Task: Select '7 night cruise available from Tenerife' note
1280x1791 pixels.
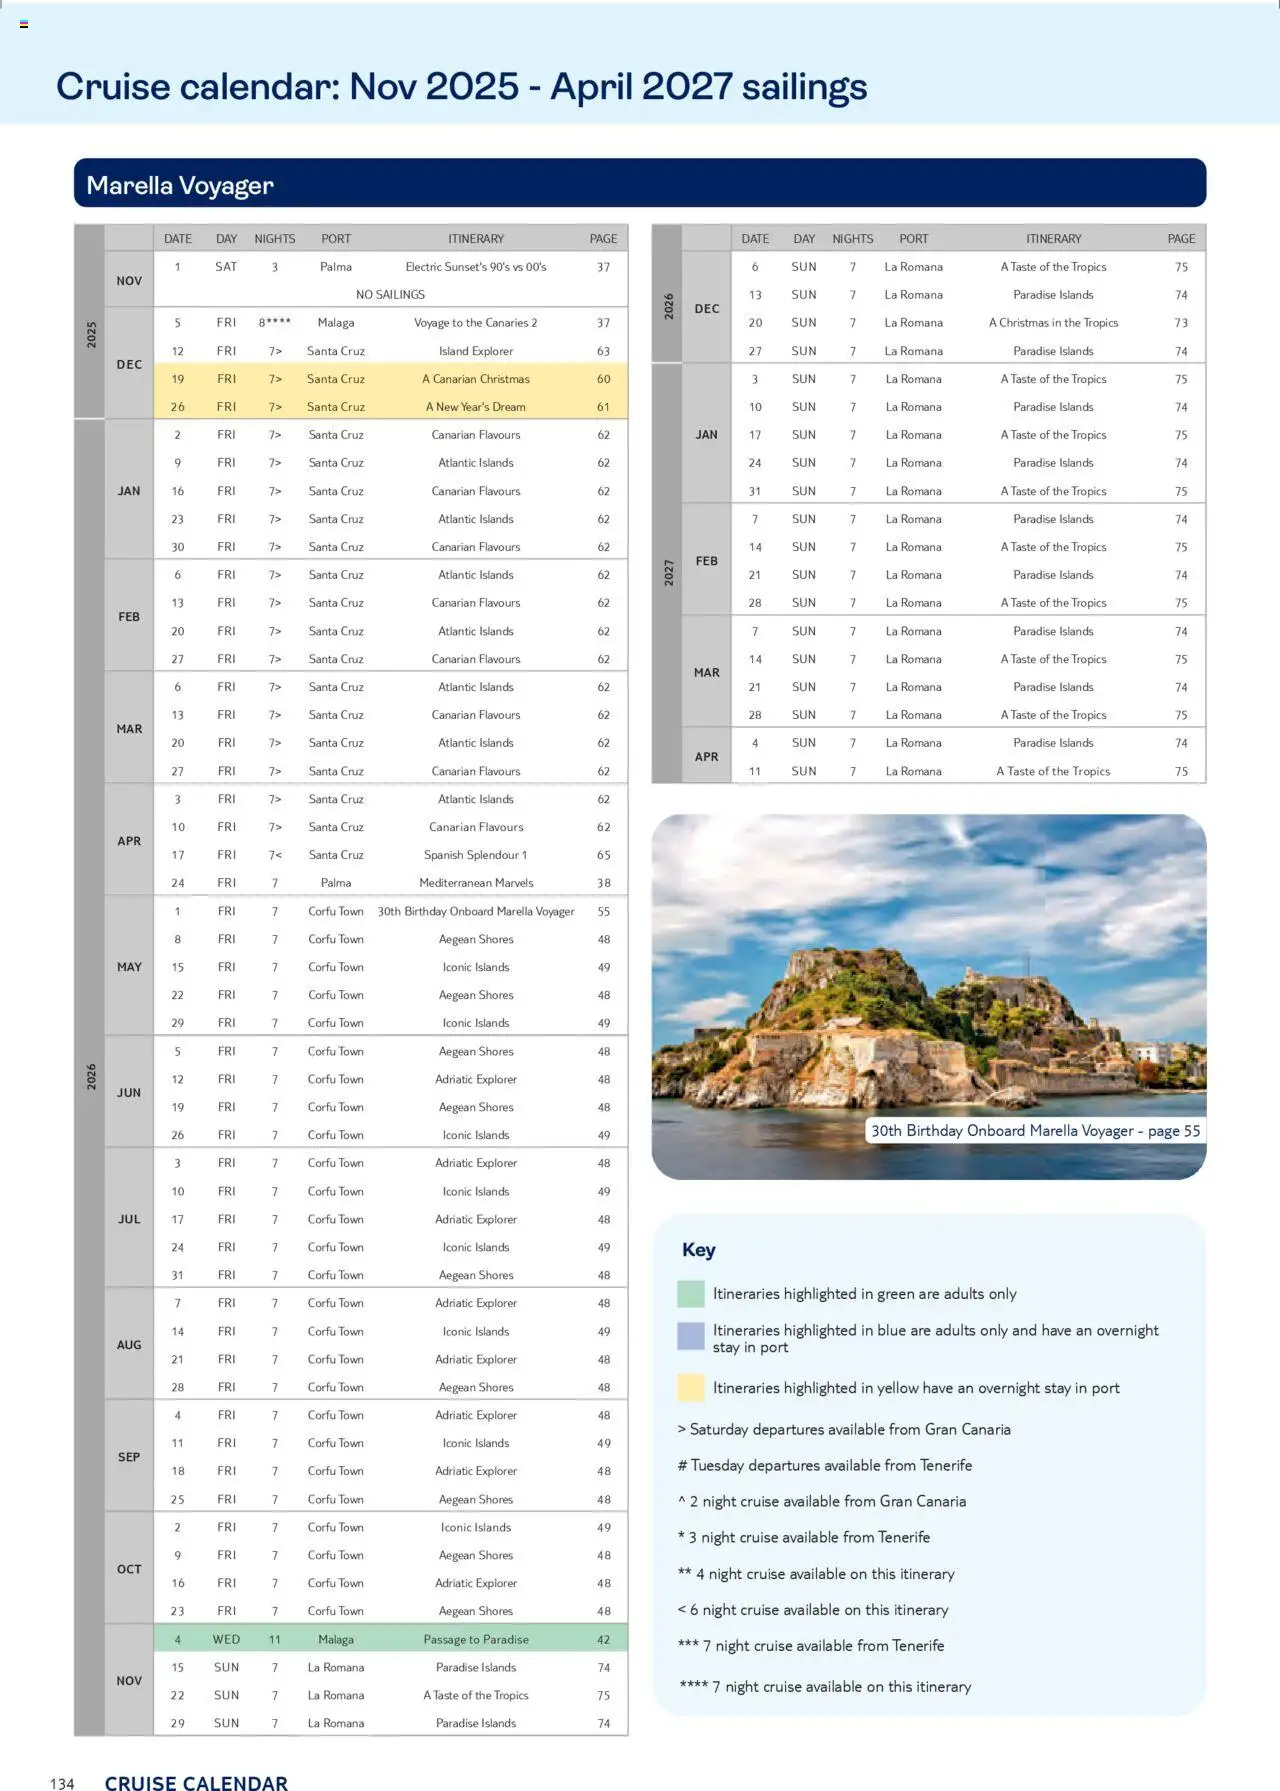Action: coord(811,1646)
